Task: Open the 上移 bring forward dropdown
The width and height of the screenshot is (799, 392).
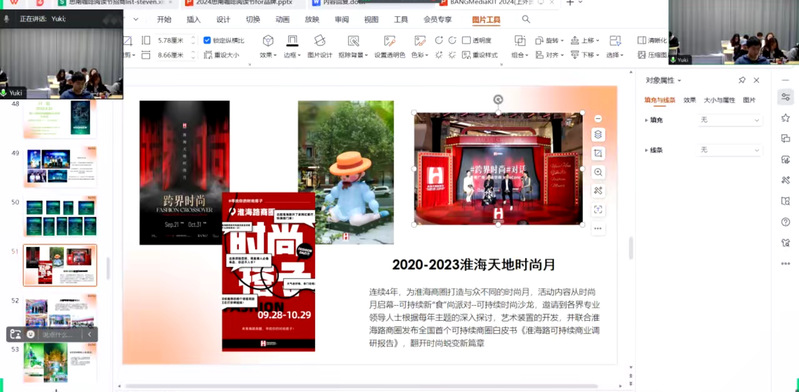Action: pos(584,40)
